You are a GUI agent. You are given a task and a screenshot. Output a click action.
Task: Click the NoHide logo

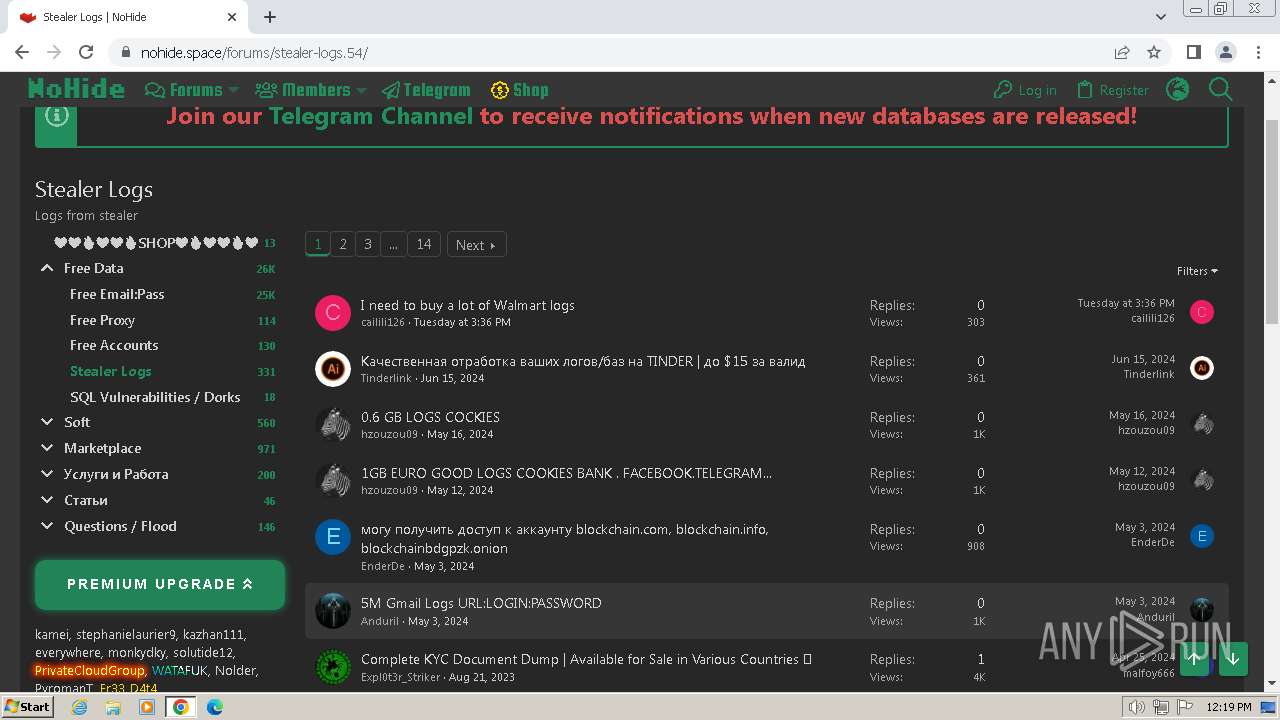[76, 89]
